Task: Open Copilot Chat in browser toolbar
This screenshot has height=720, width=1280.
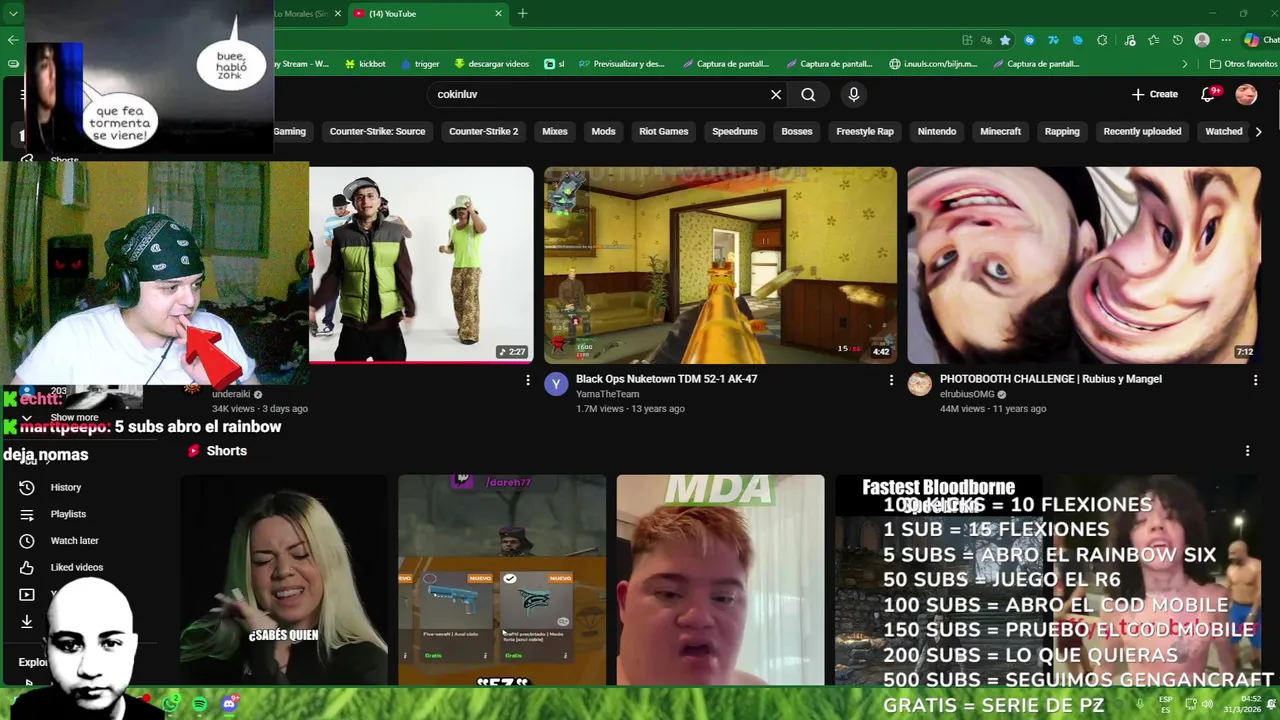Action: pos(1259,40)
